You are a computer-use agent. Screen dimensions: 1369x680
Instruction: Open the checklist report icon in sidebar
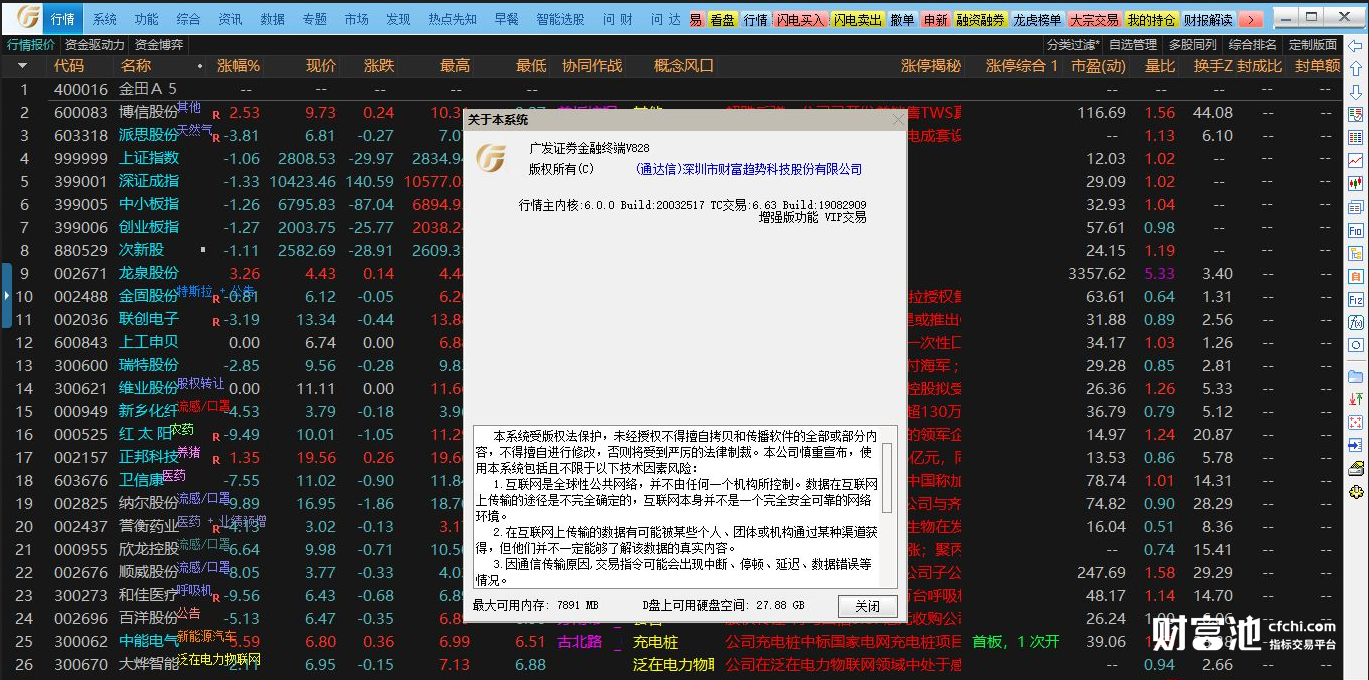tap(1356, 114)
